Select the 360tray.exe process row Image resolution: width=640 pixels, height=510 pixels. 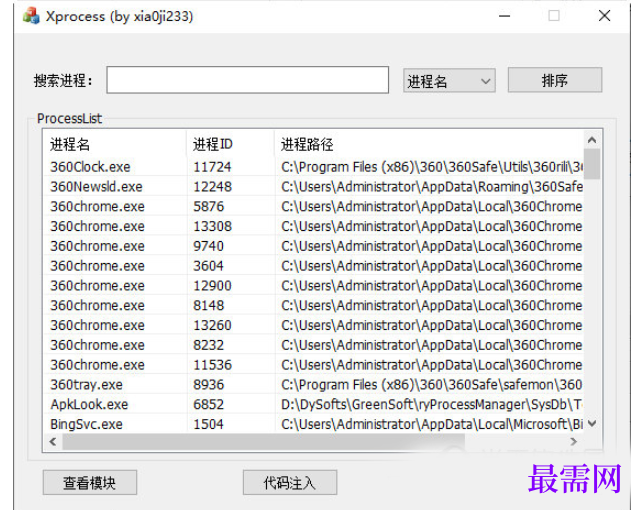(x=313, y=384)
